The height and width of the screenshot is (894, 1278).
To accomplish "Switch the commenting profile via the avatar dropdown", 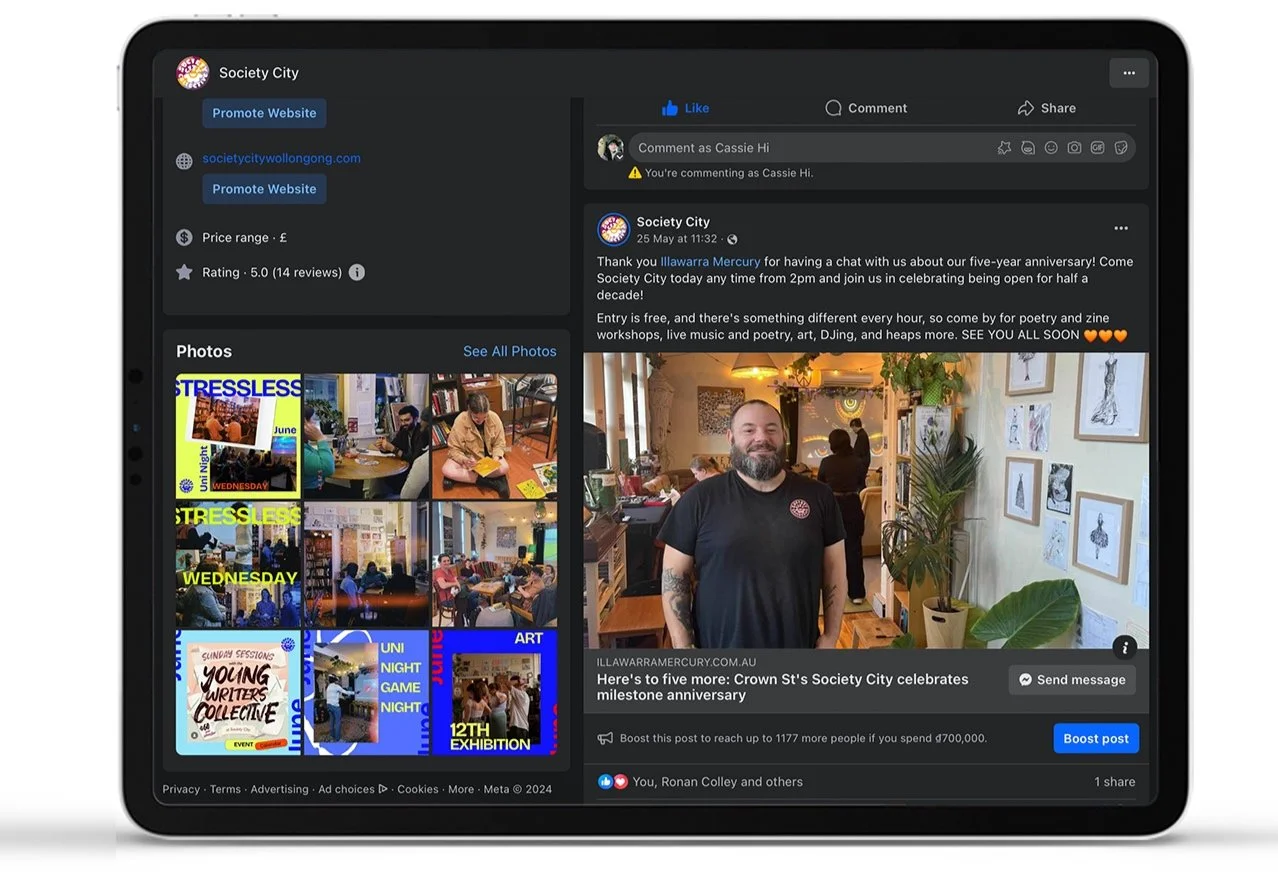I will point(611,148).
